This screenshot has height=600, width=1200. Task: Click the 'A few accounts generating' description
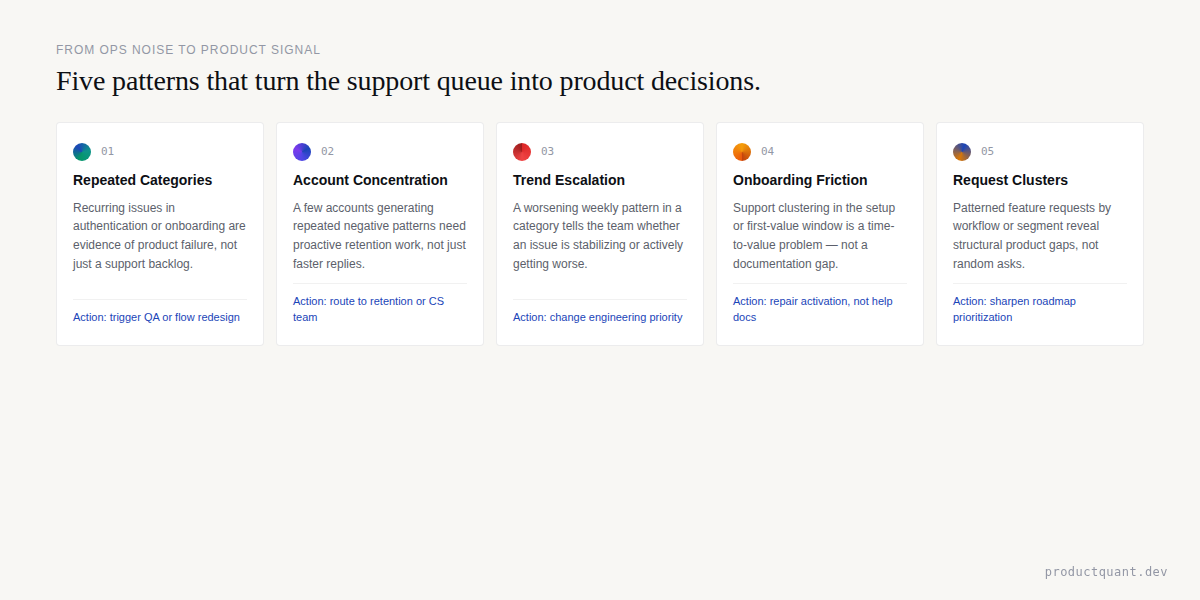click(379, 236)
